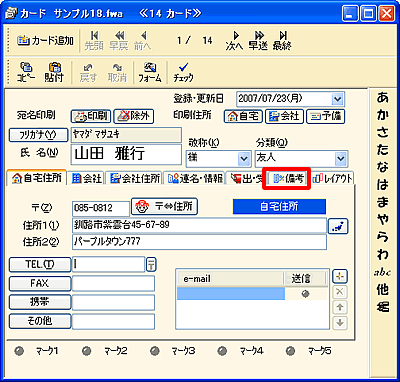400x382 pixels.
Task: Click the TEL.(T) button
Action: coord(40,265)
